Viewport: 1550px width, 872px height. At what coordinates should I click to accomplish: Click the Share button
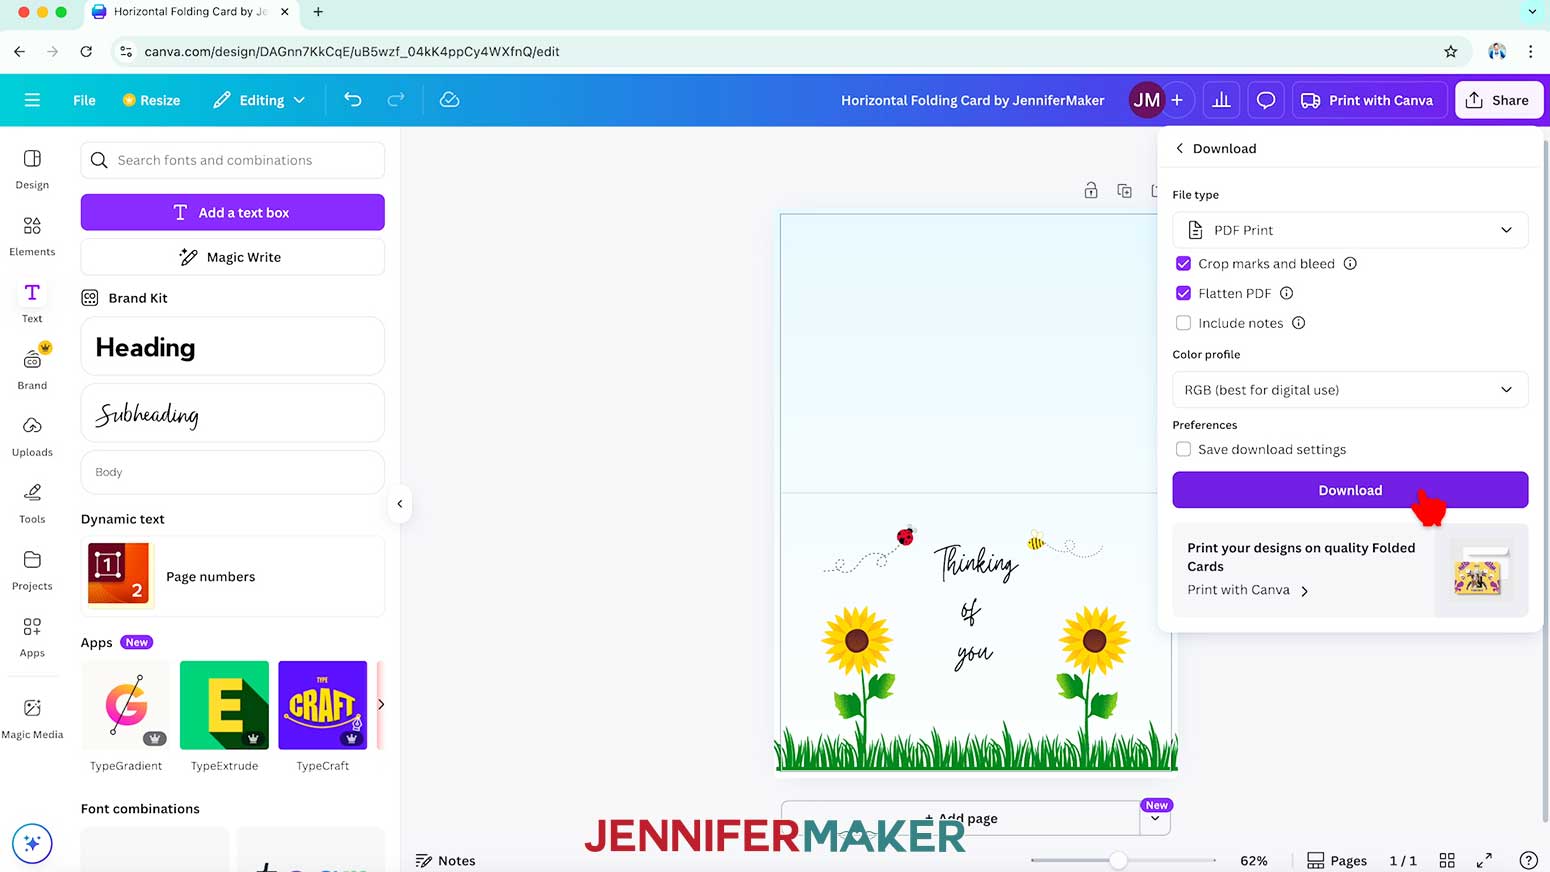click(1498, 100)
